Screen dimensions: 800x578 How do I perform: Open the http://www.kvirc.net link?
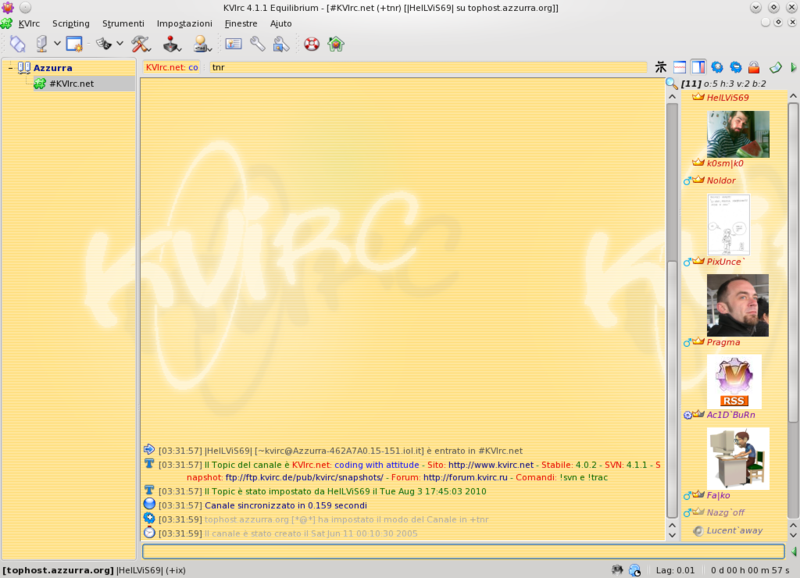point(491,465)
